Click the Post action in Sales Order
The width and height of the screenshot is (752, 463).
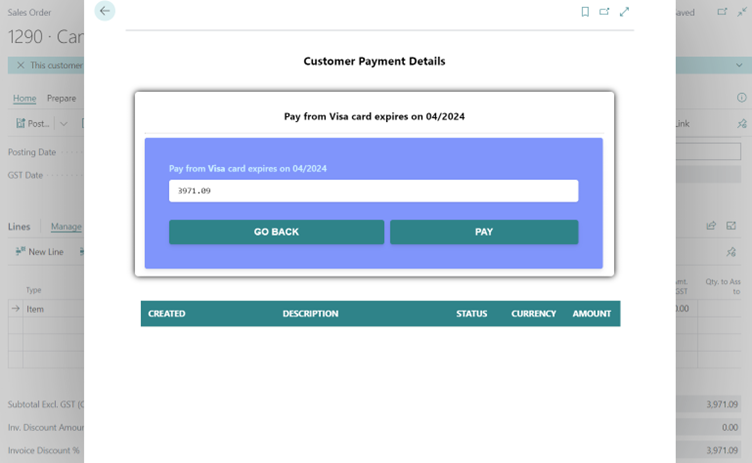(33, 123)
